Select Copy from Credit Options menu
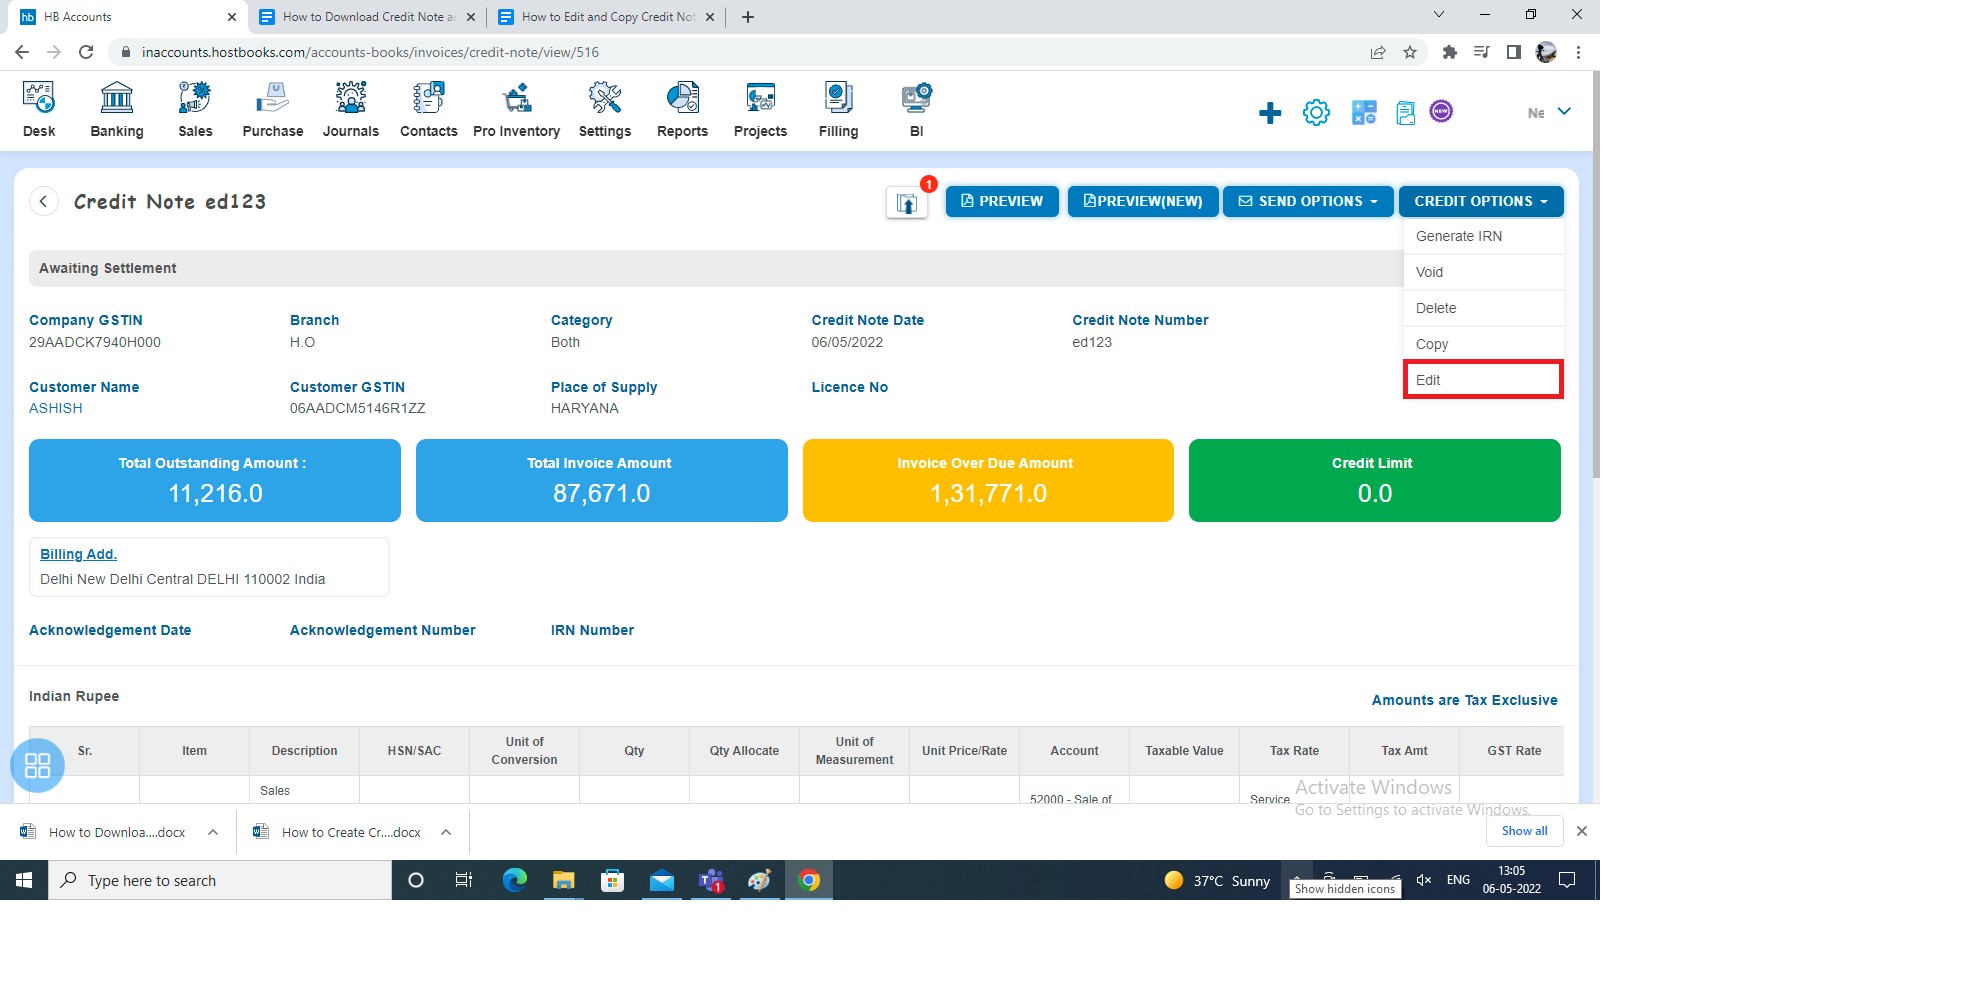The width and height of the screenshot is (1962, 988). pos(1483,344)
